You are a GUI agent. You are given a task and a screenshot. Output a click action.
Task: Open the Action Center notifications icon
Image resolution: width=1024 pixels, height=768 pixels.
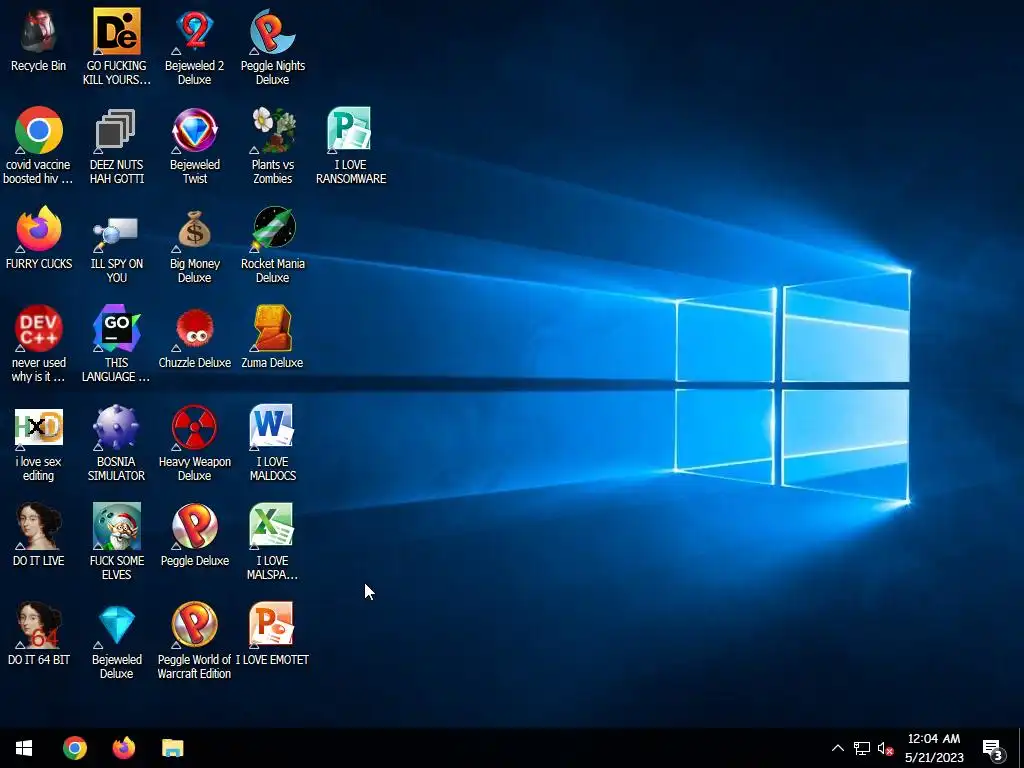(x=993, y=748)
